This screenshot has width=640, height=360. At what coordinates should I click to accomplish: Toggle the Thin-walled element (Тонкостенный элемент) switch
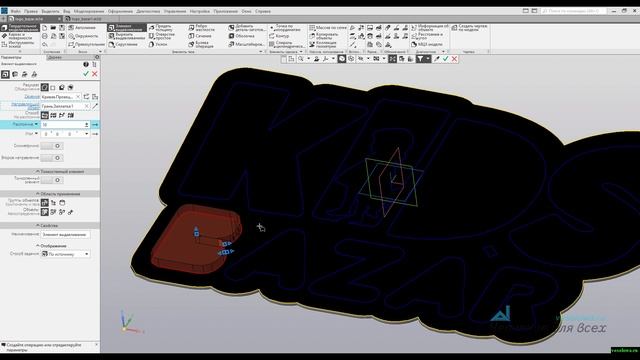coord(52,180)
